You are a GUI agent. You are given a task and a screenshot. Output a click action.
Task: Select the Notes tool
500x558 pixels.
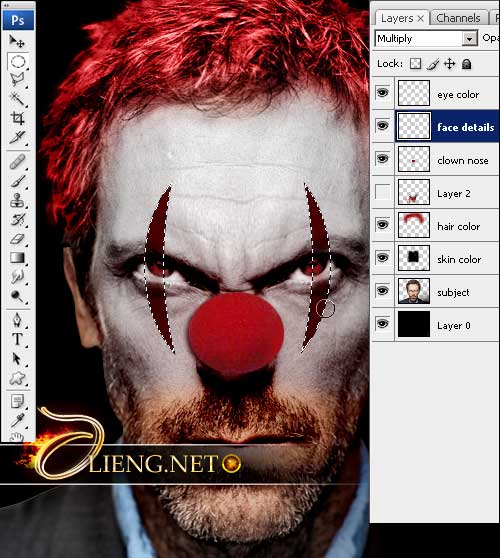click(x=17, y=401)
